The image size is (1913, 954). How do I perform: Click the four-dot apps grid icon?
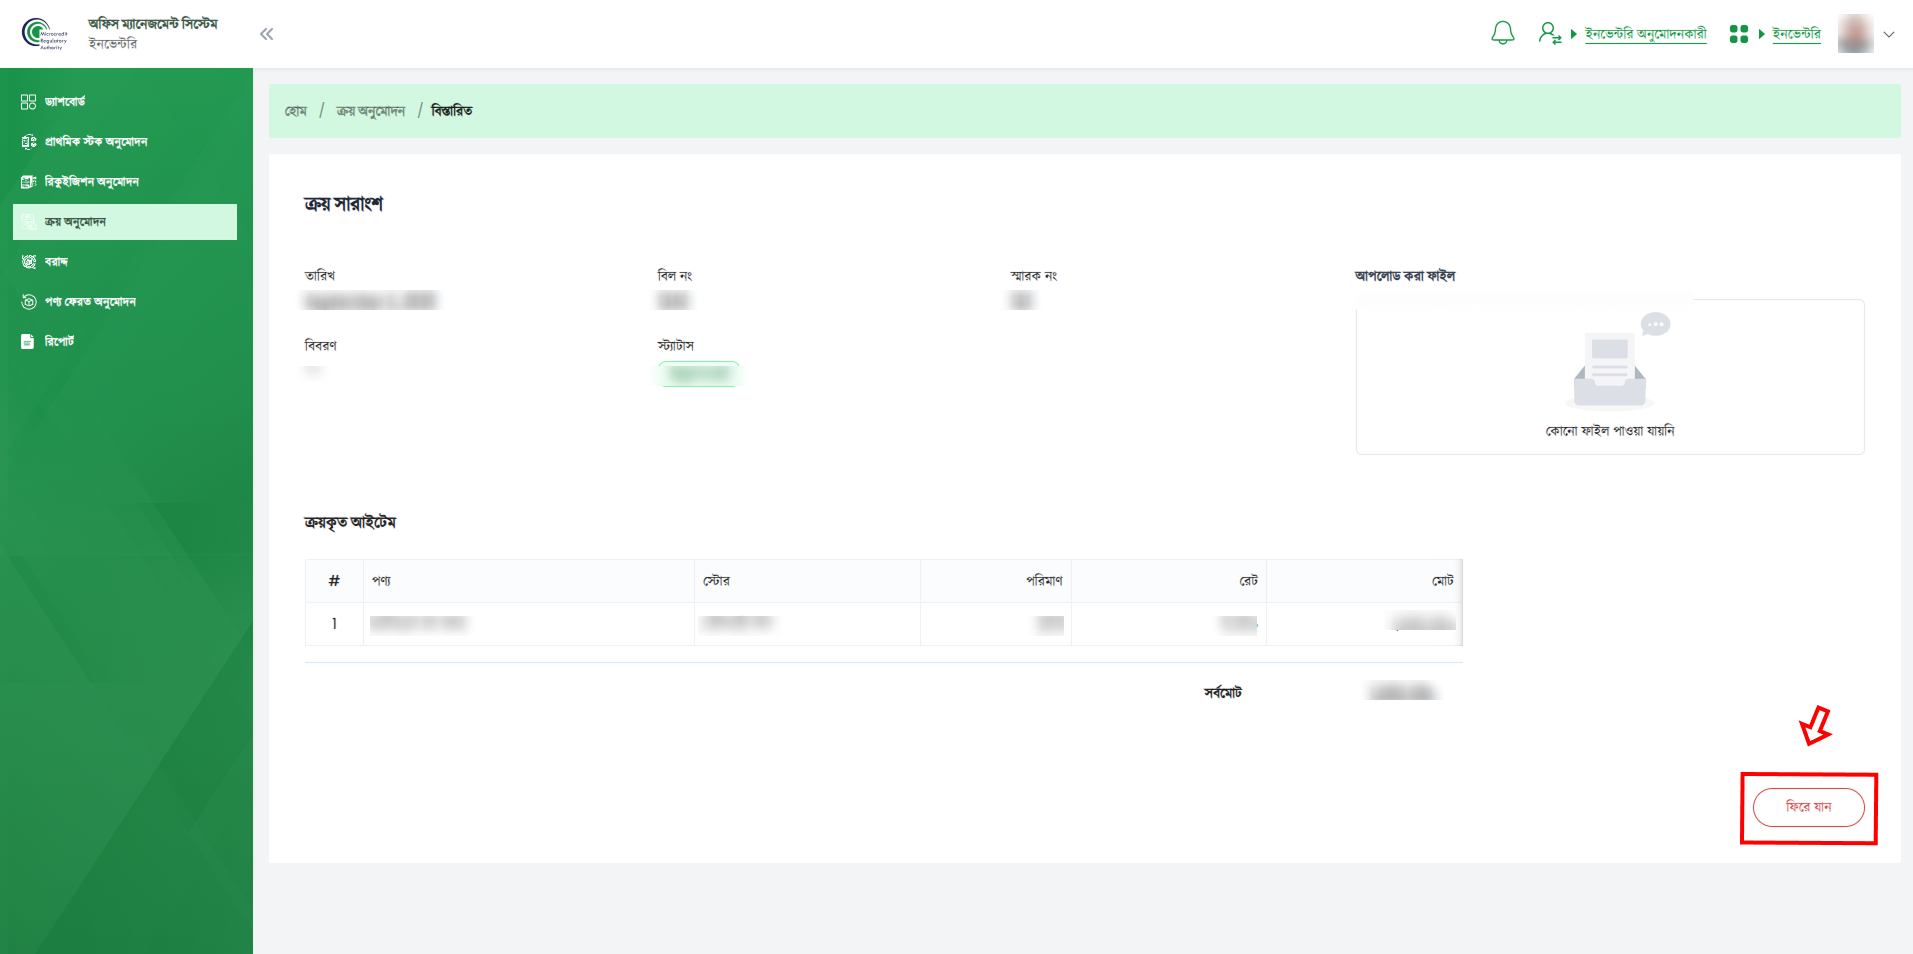(1738, 34)
